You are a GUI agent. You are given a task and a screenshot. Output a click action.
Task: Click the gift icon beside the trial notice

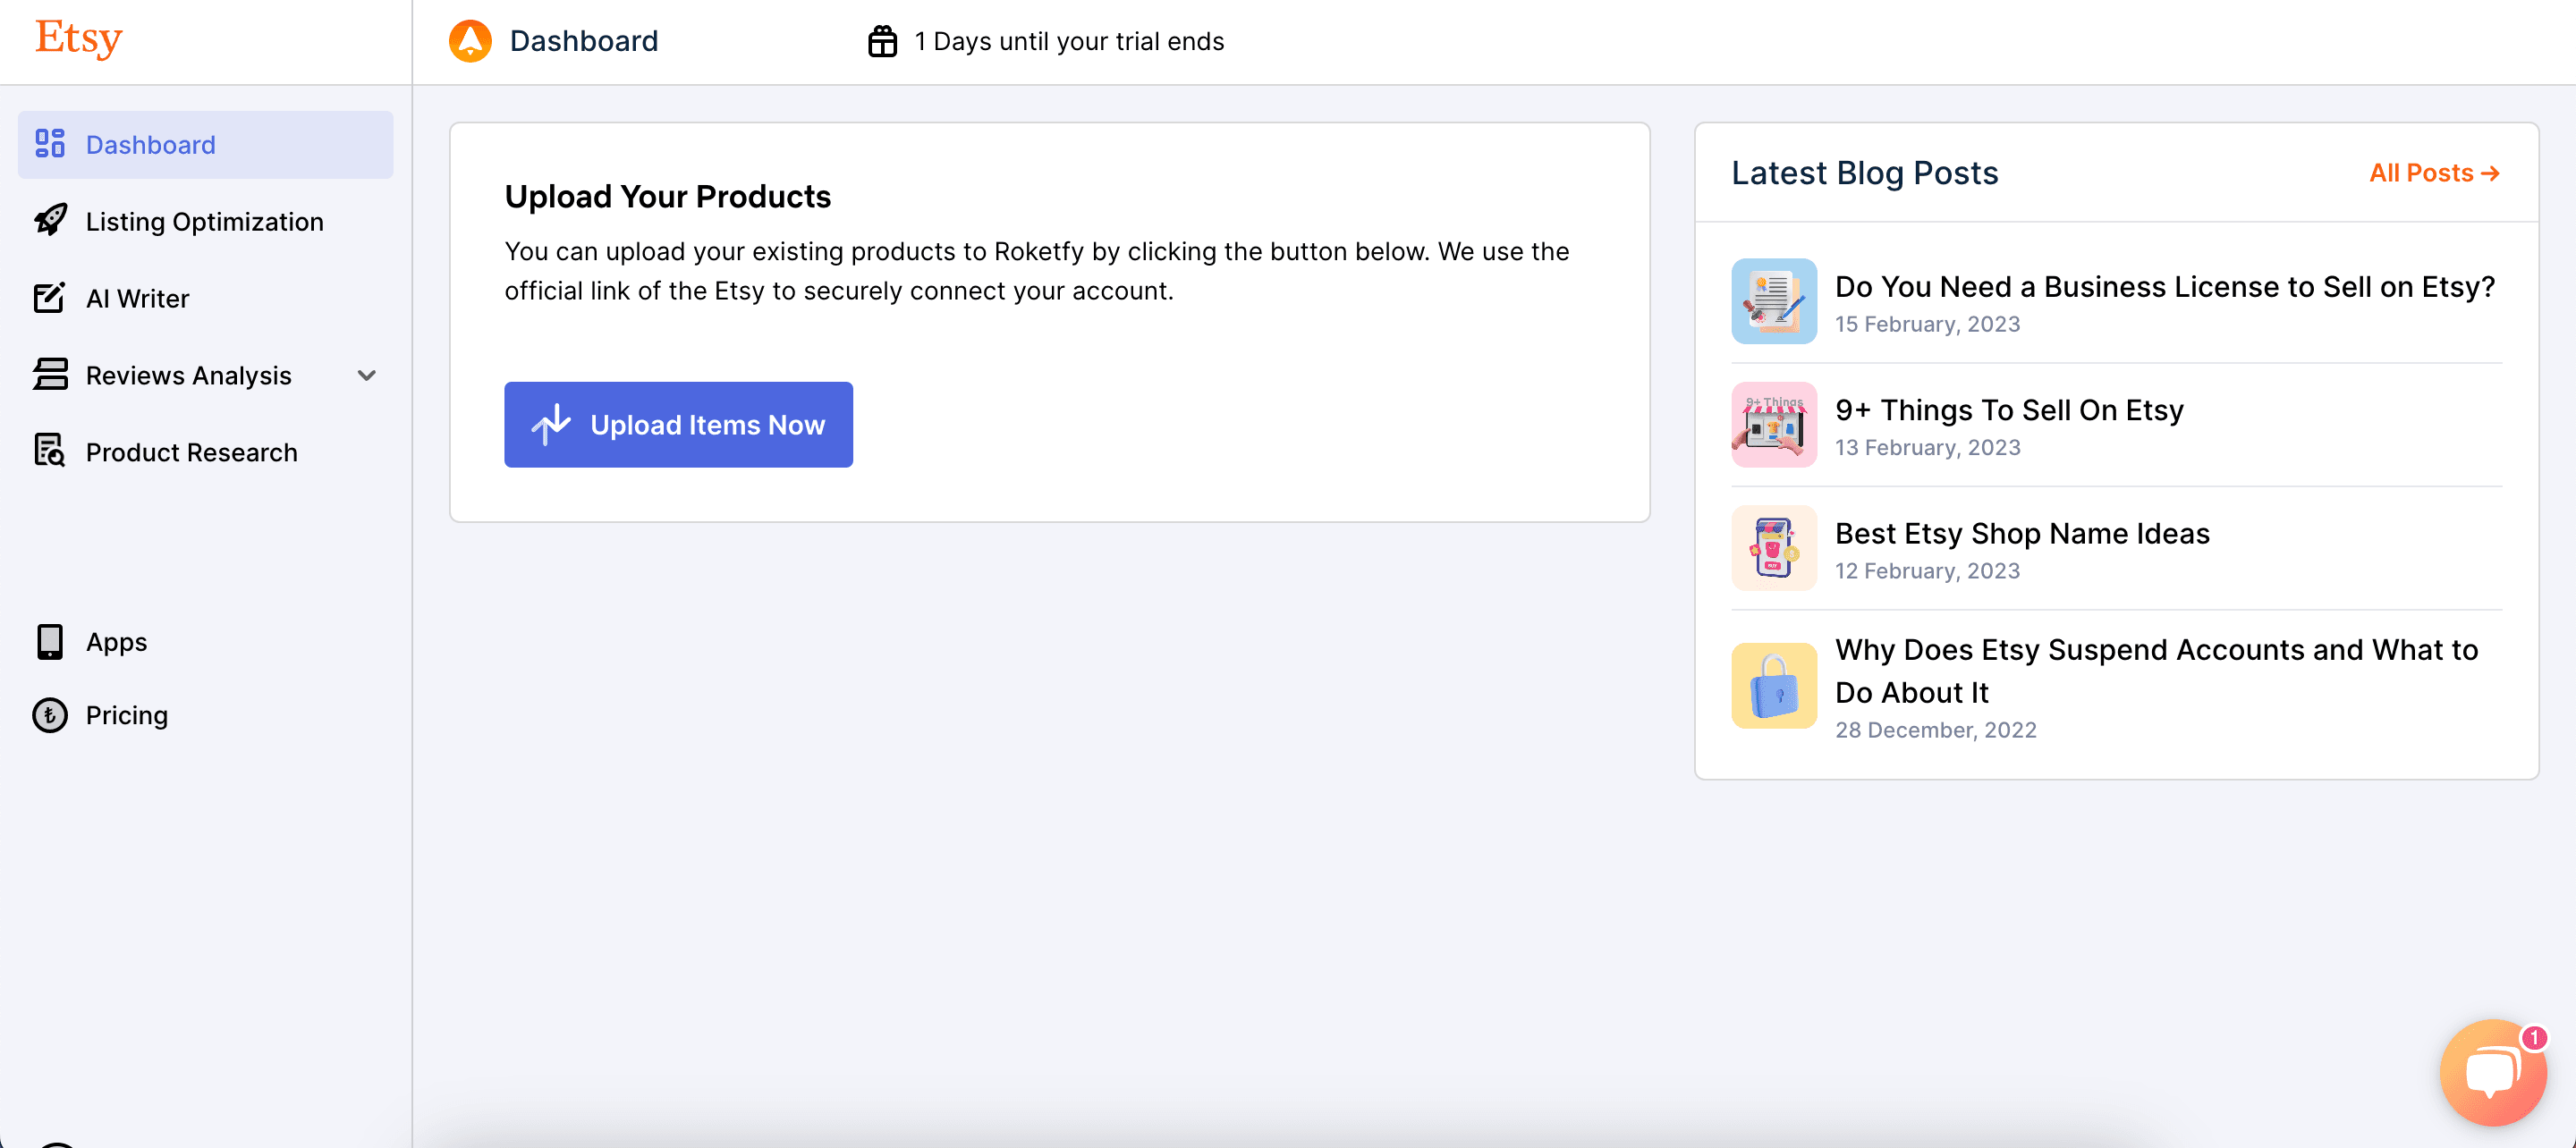882,41
